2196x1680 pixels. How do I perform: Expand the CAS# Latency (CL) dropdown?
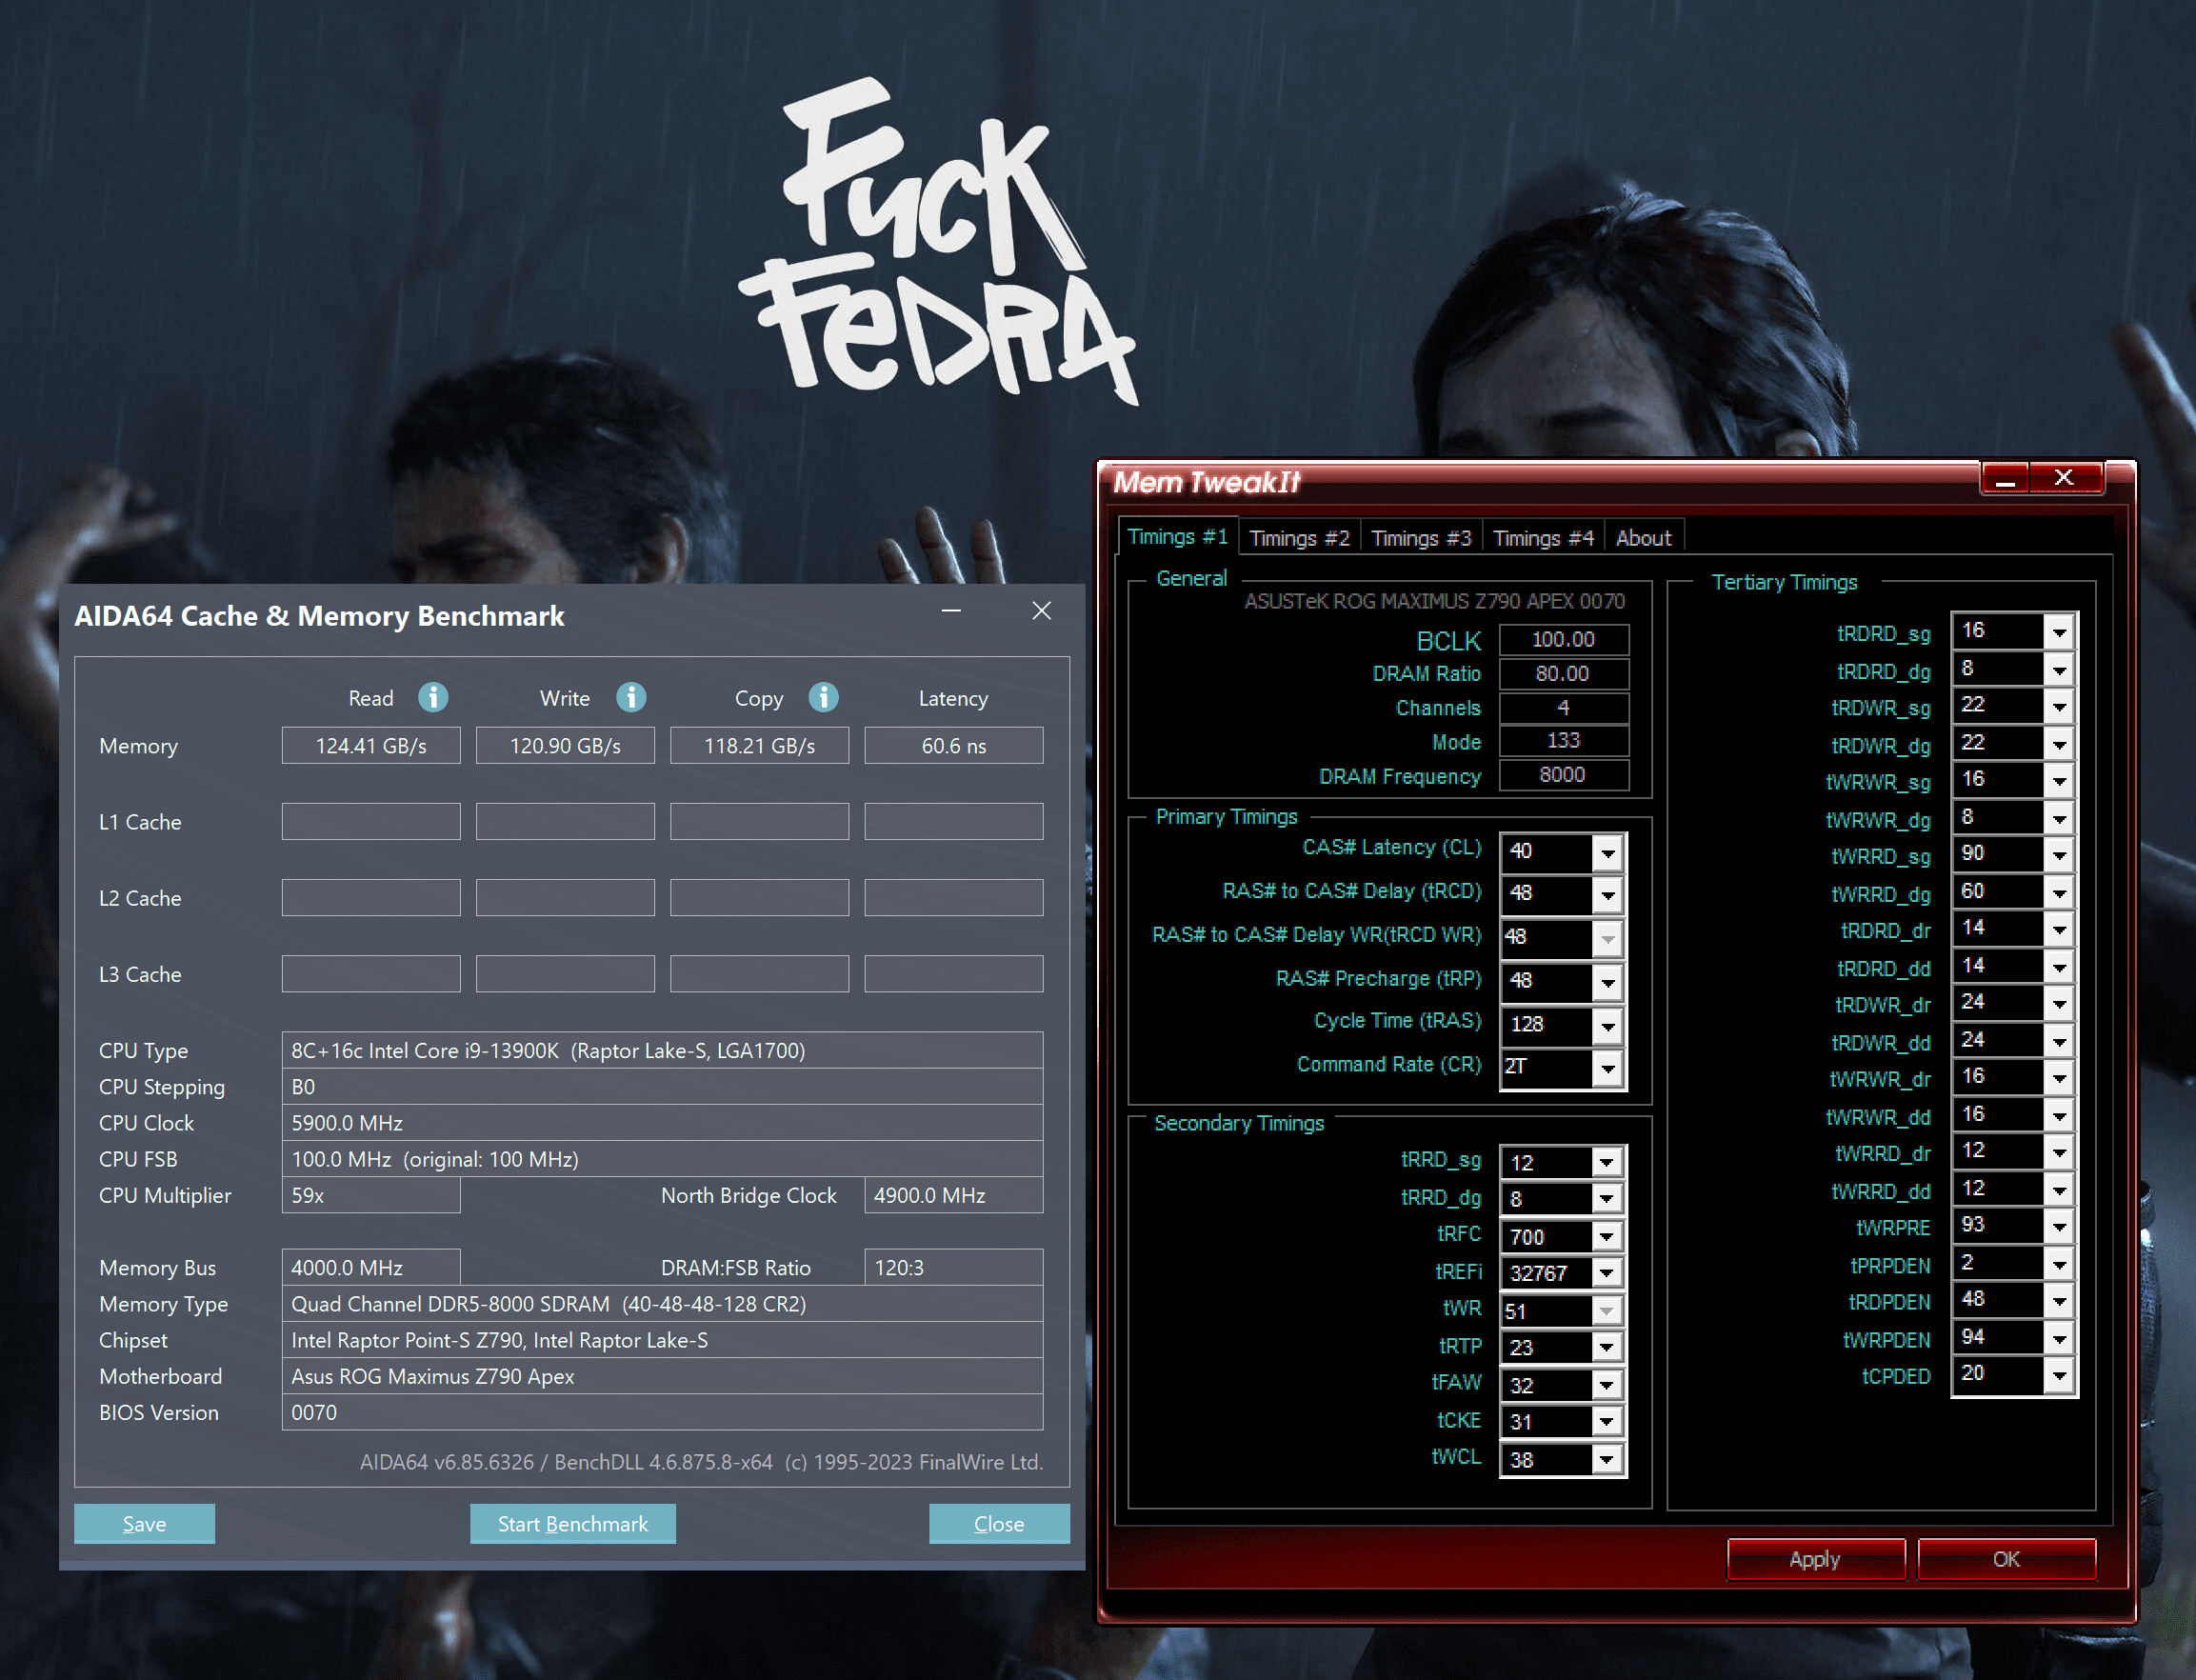[x=1608, y=852]
